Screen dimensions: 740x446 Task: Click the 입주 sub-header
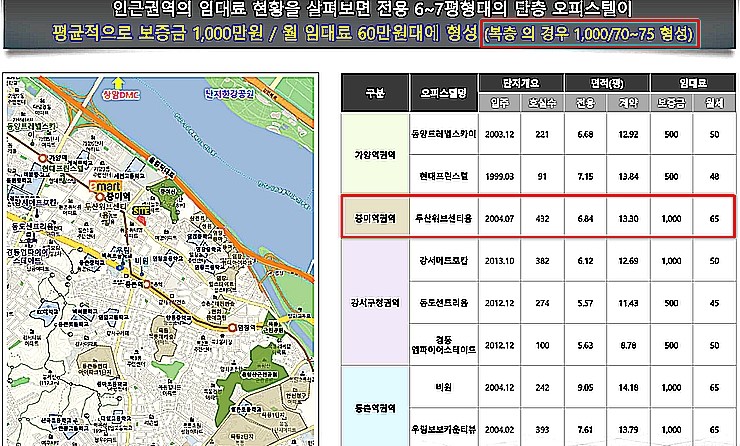499,102
